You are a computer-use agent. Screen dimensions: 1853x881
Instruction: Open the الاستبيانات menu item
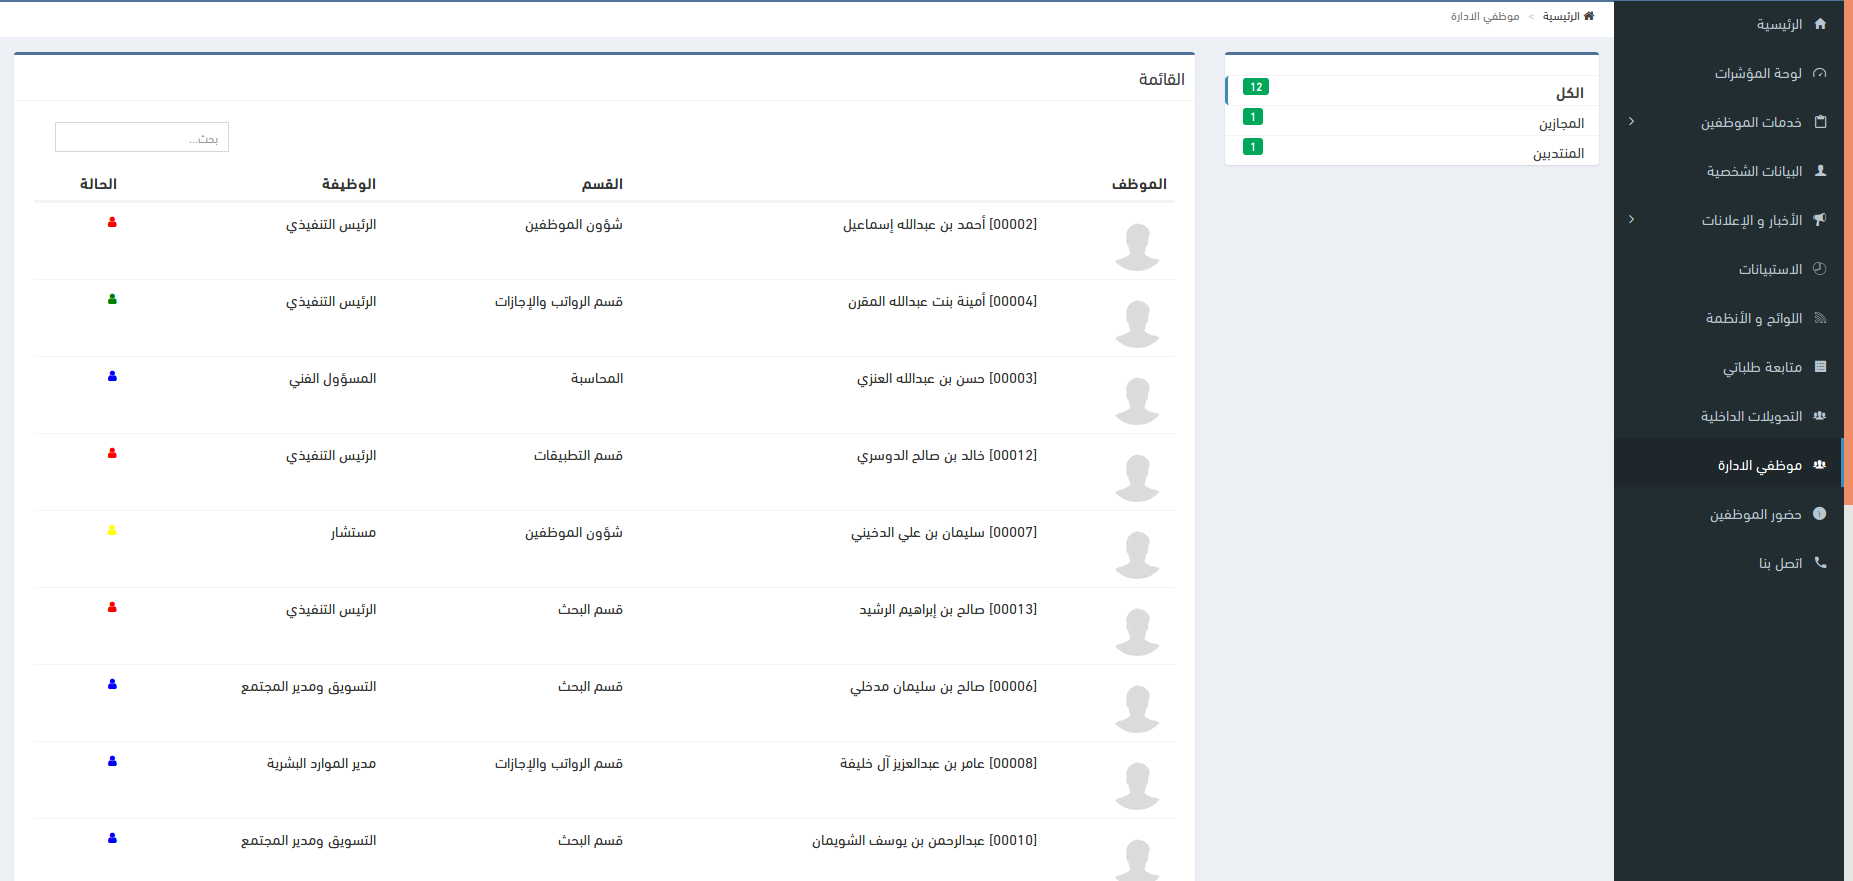[1770, 269]
